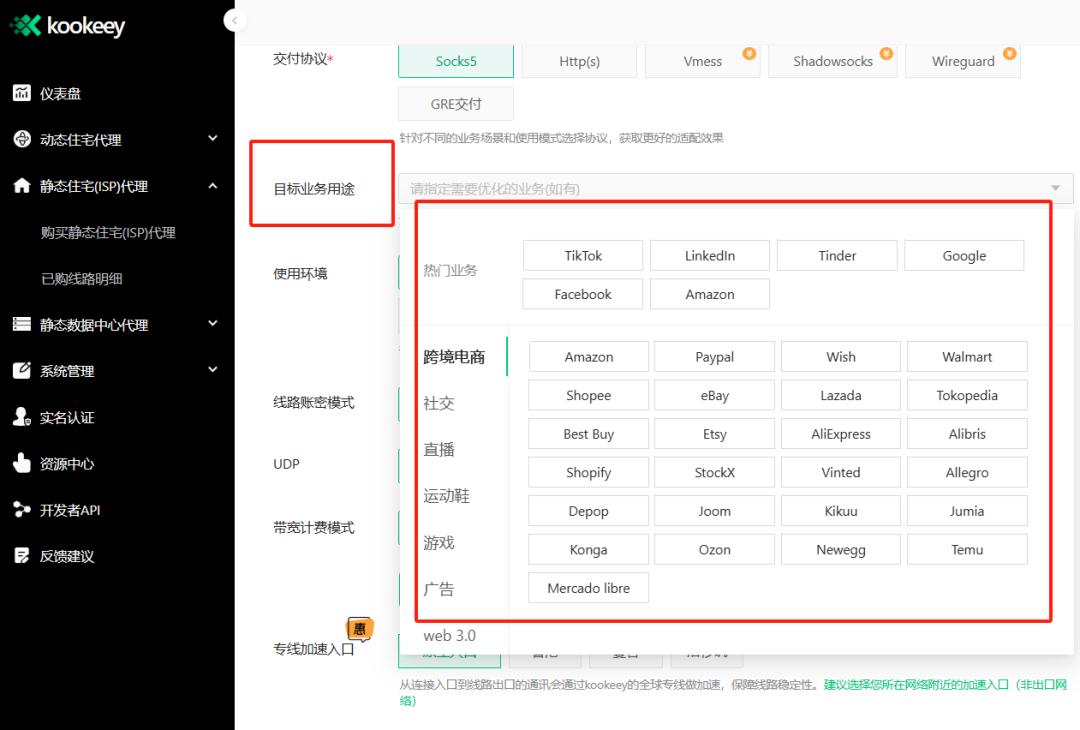Click the 系统管理 edit icon
The height and width of the screenshot is (730, 1080).
click(x=21, y=371)
